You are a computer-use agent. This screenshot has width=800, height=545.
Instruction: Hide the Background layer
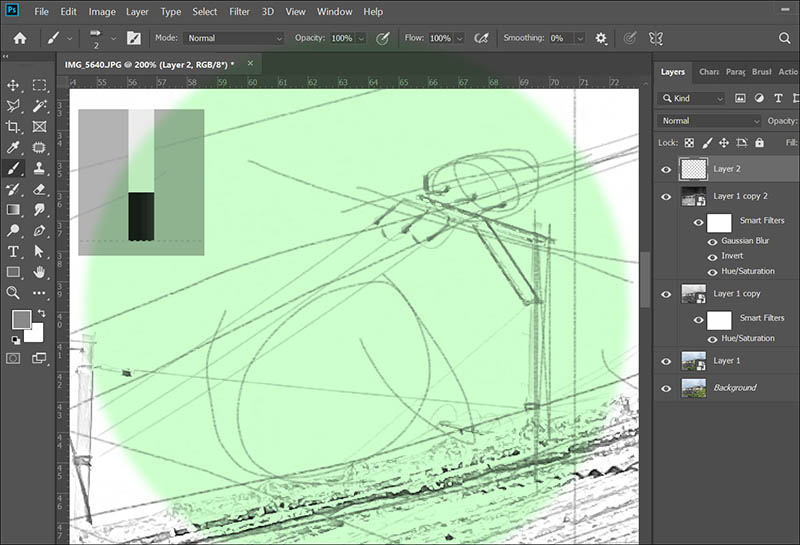[666, 388]
